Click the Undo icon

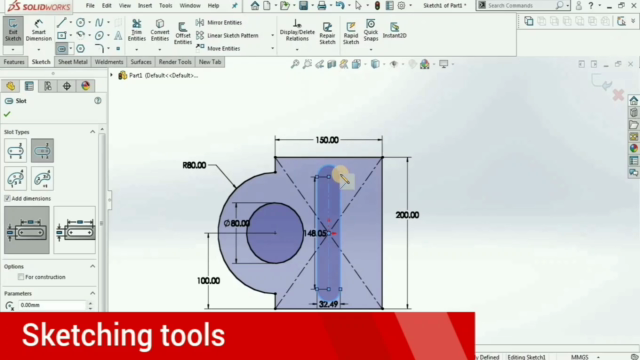pyautogui.click(x=340, y=5)
